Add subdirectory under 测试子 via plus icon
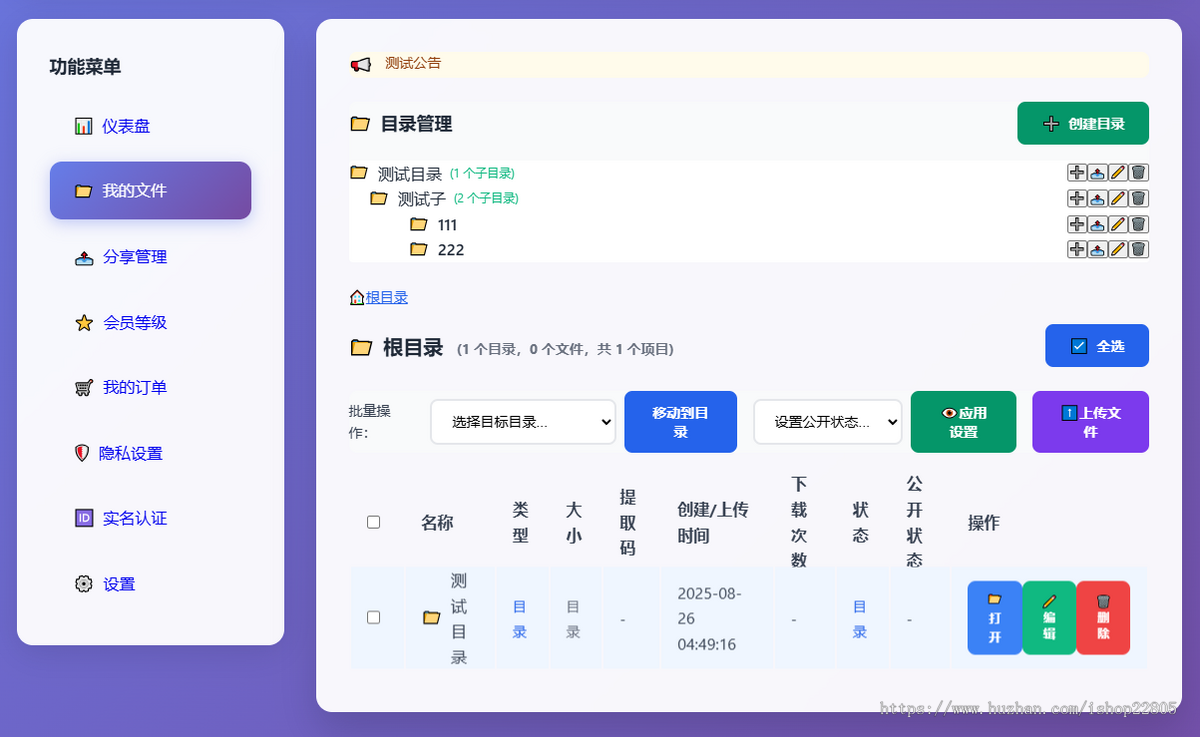 pyautogui.click(x=1077, y=199)
